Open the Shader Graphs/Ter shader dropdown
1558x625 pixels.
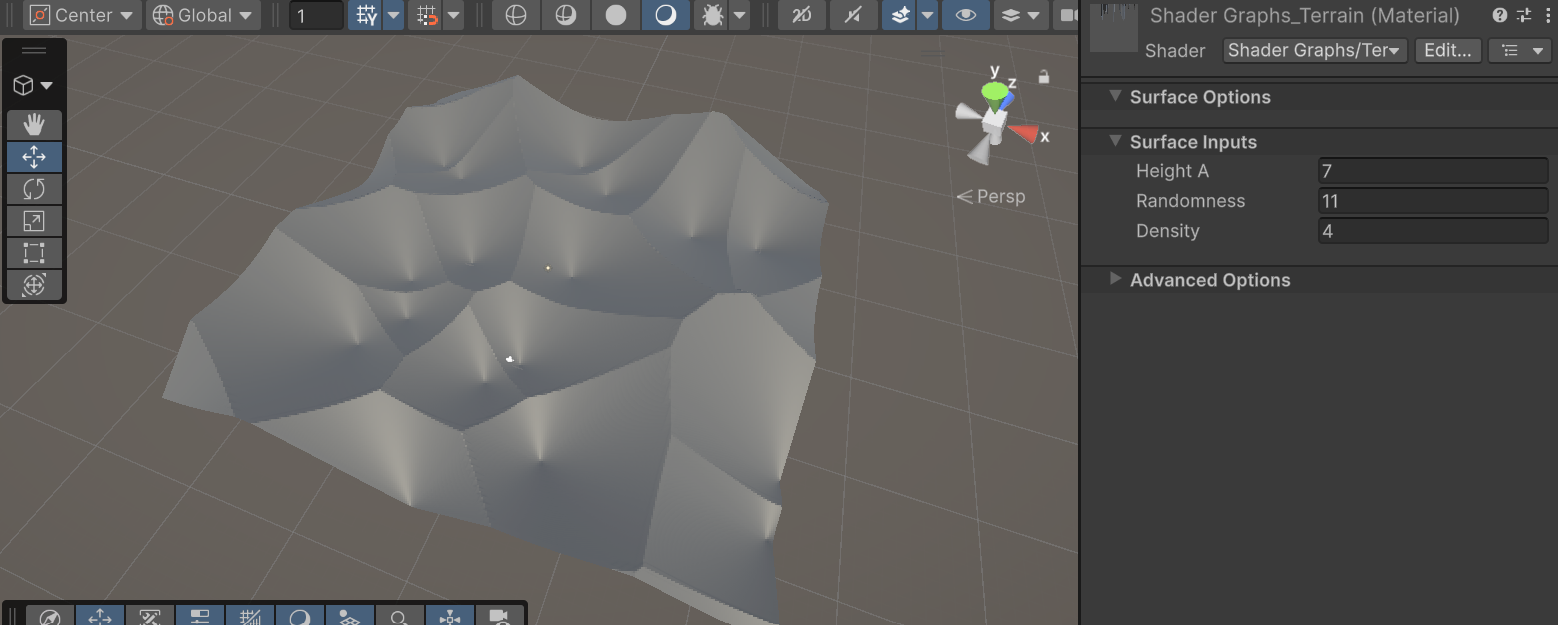(x=1315, y=50)
